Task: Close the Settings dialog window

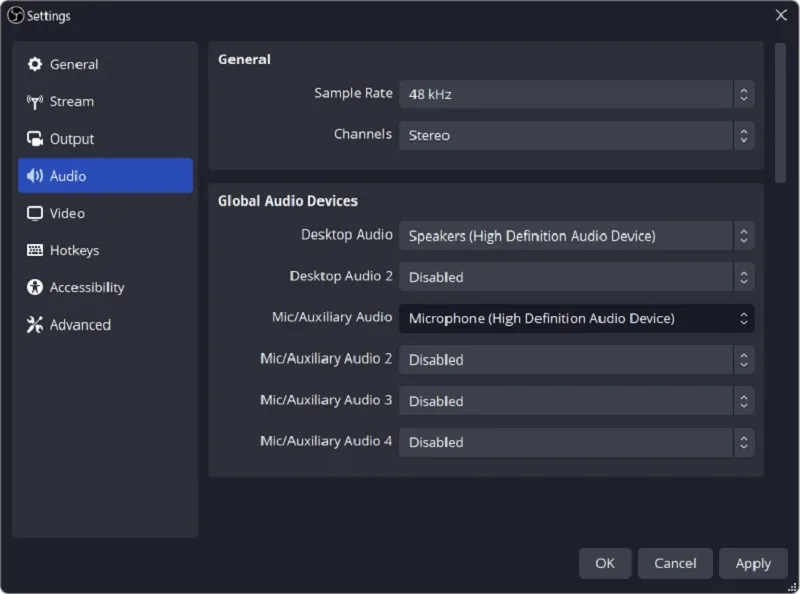Action: pyautogui.click(x=781, y=15)
